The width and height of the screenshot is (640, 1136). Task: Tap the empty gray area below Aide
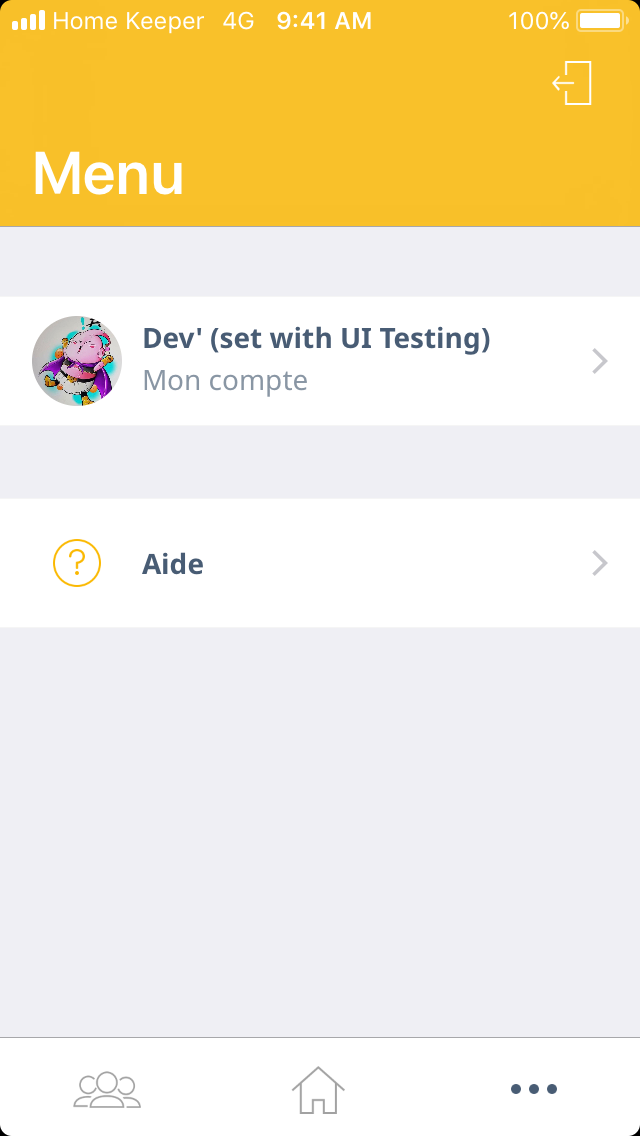pyautogui.click(x=320, y=830)
